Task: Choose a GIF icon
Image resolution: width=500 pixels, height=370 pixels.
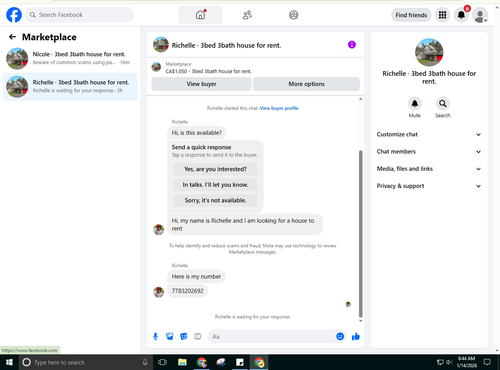Action: 198,336
